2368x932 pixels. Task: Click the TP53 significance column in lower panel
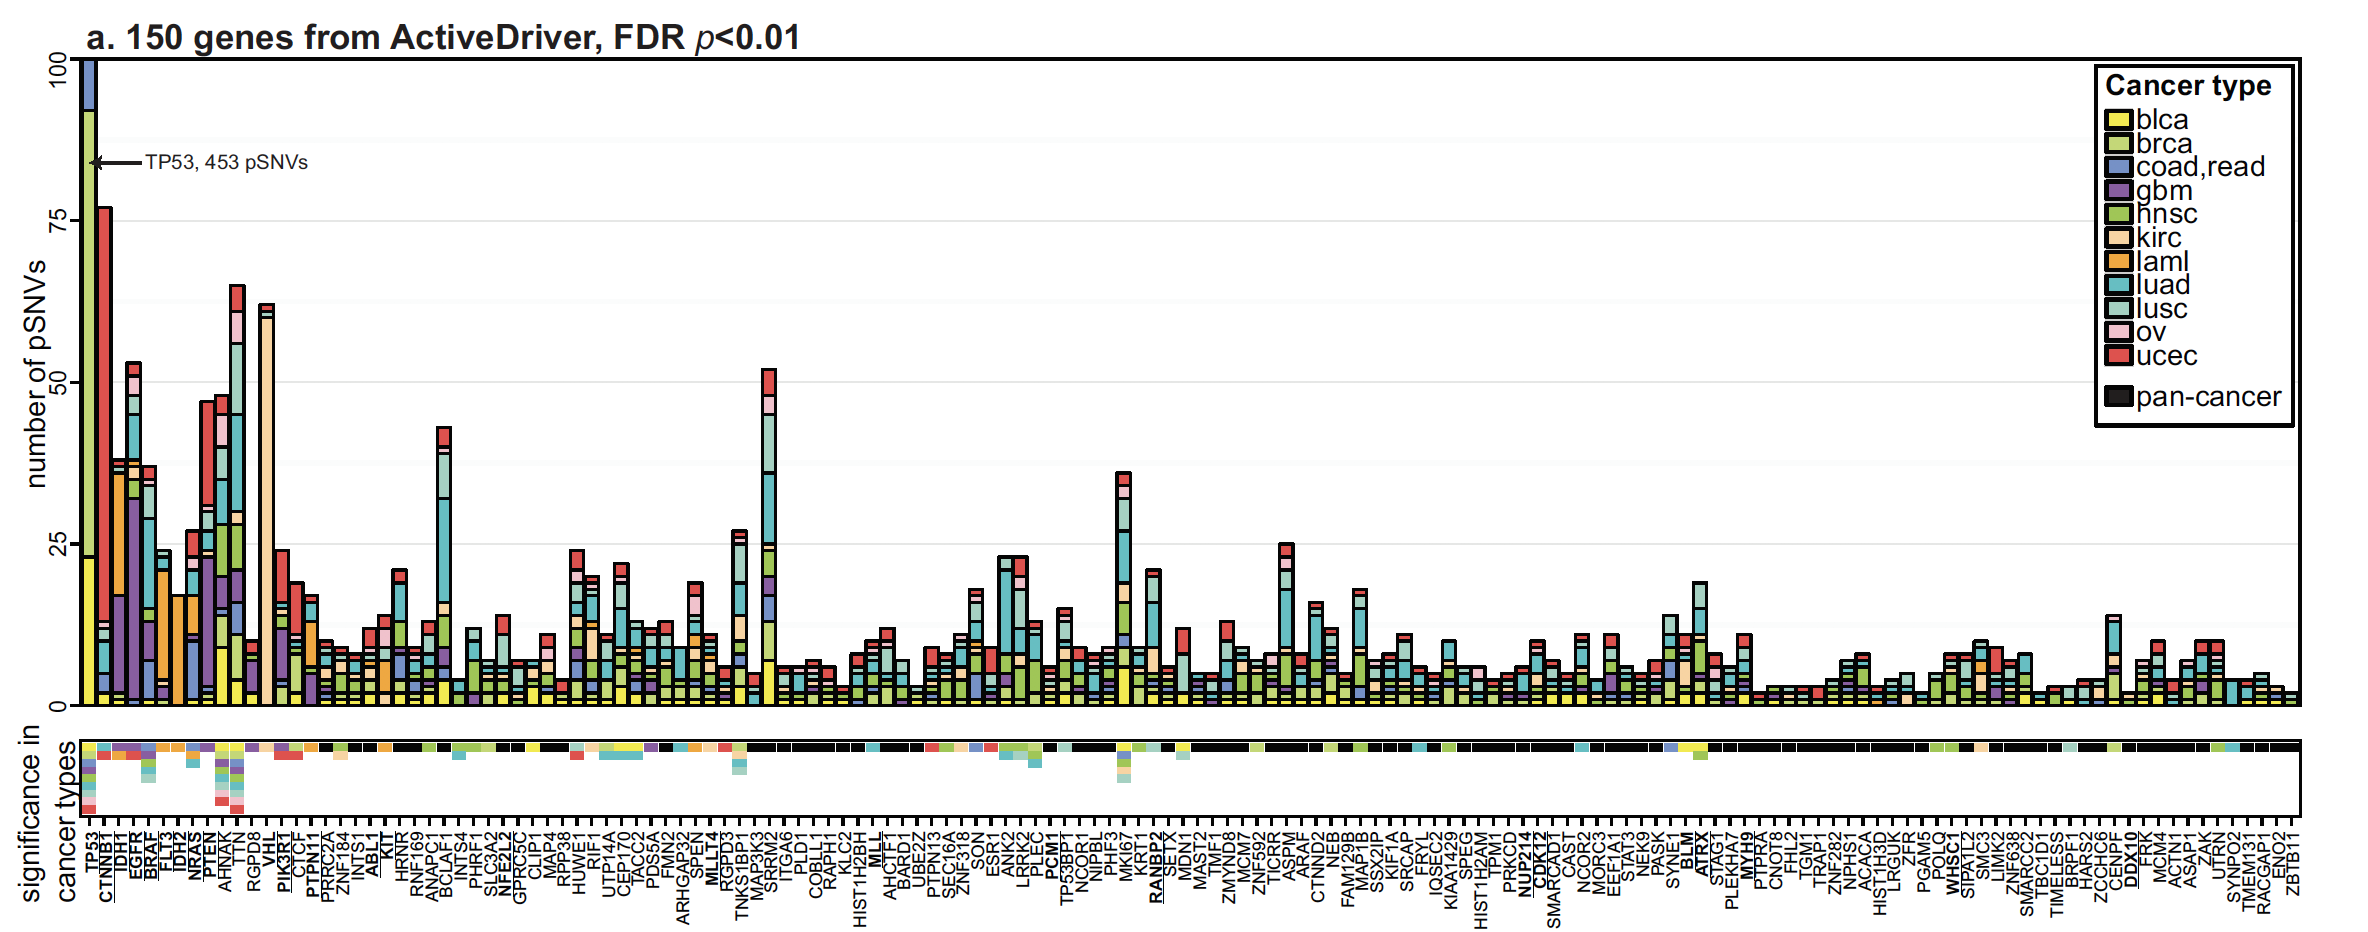click(89, 778)
